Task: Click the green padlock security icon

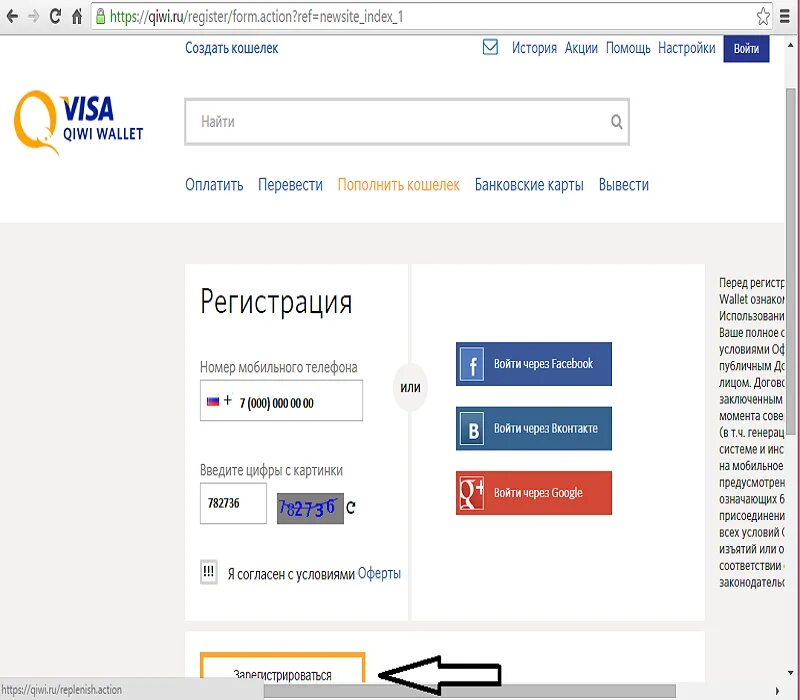Action: click(101, 16)
